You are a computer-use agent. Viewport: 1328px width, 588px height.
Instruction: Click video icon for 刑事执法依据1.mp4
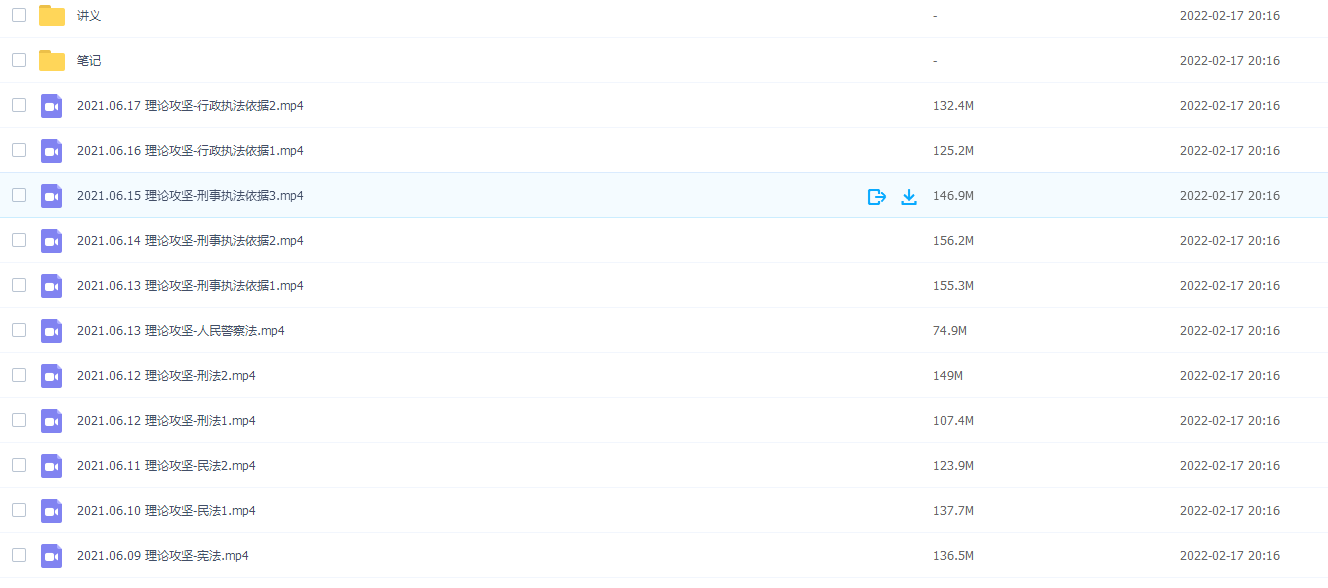click(x=52, y=285)
